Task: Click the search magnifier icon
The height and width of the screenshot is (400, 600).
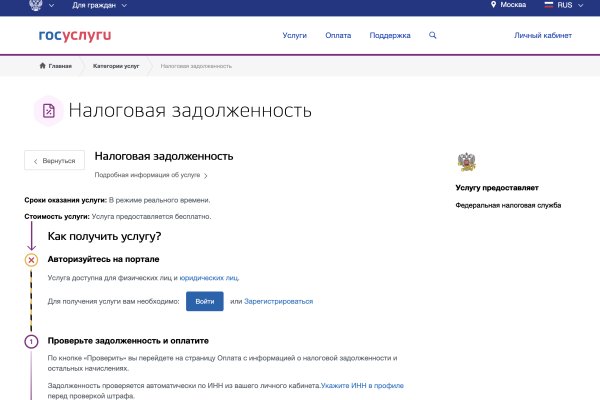Action: point(433,35)
